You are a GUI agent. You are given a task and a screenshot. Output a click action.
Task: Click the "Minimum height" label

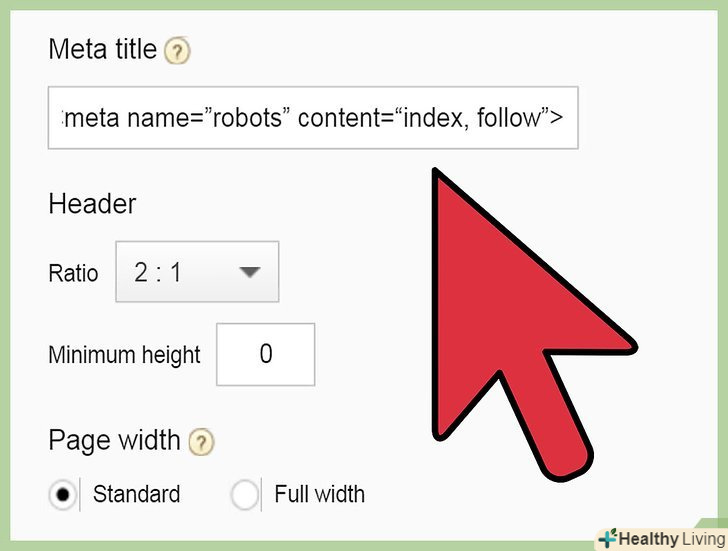click(124, 355)
